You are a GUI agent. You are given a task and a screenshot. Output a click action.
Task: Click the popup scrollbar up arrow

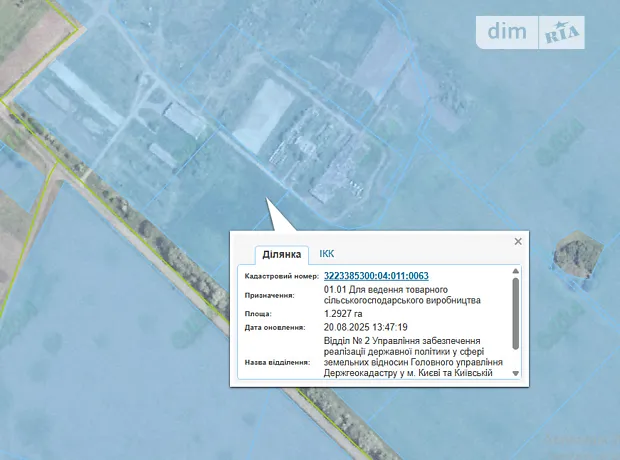pyautogui.click(x=516, y=272)
